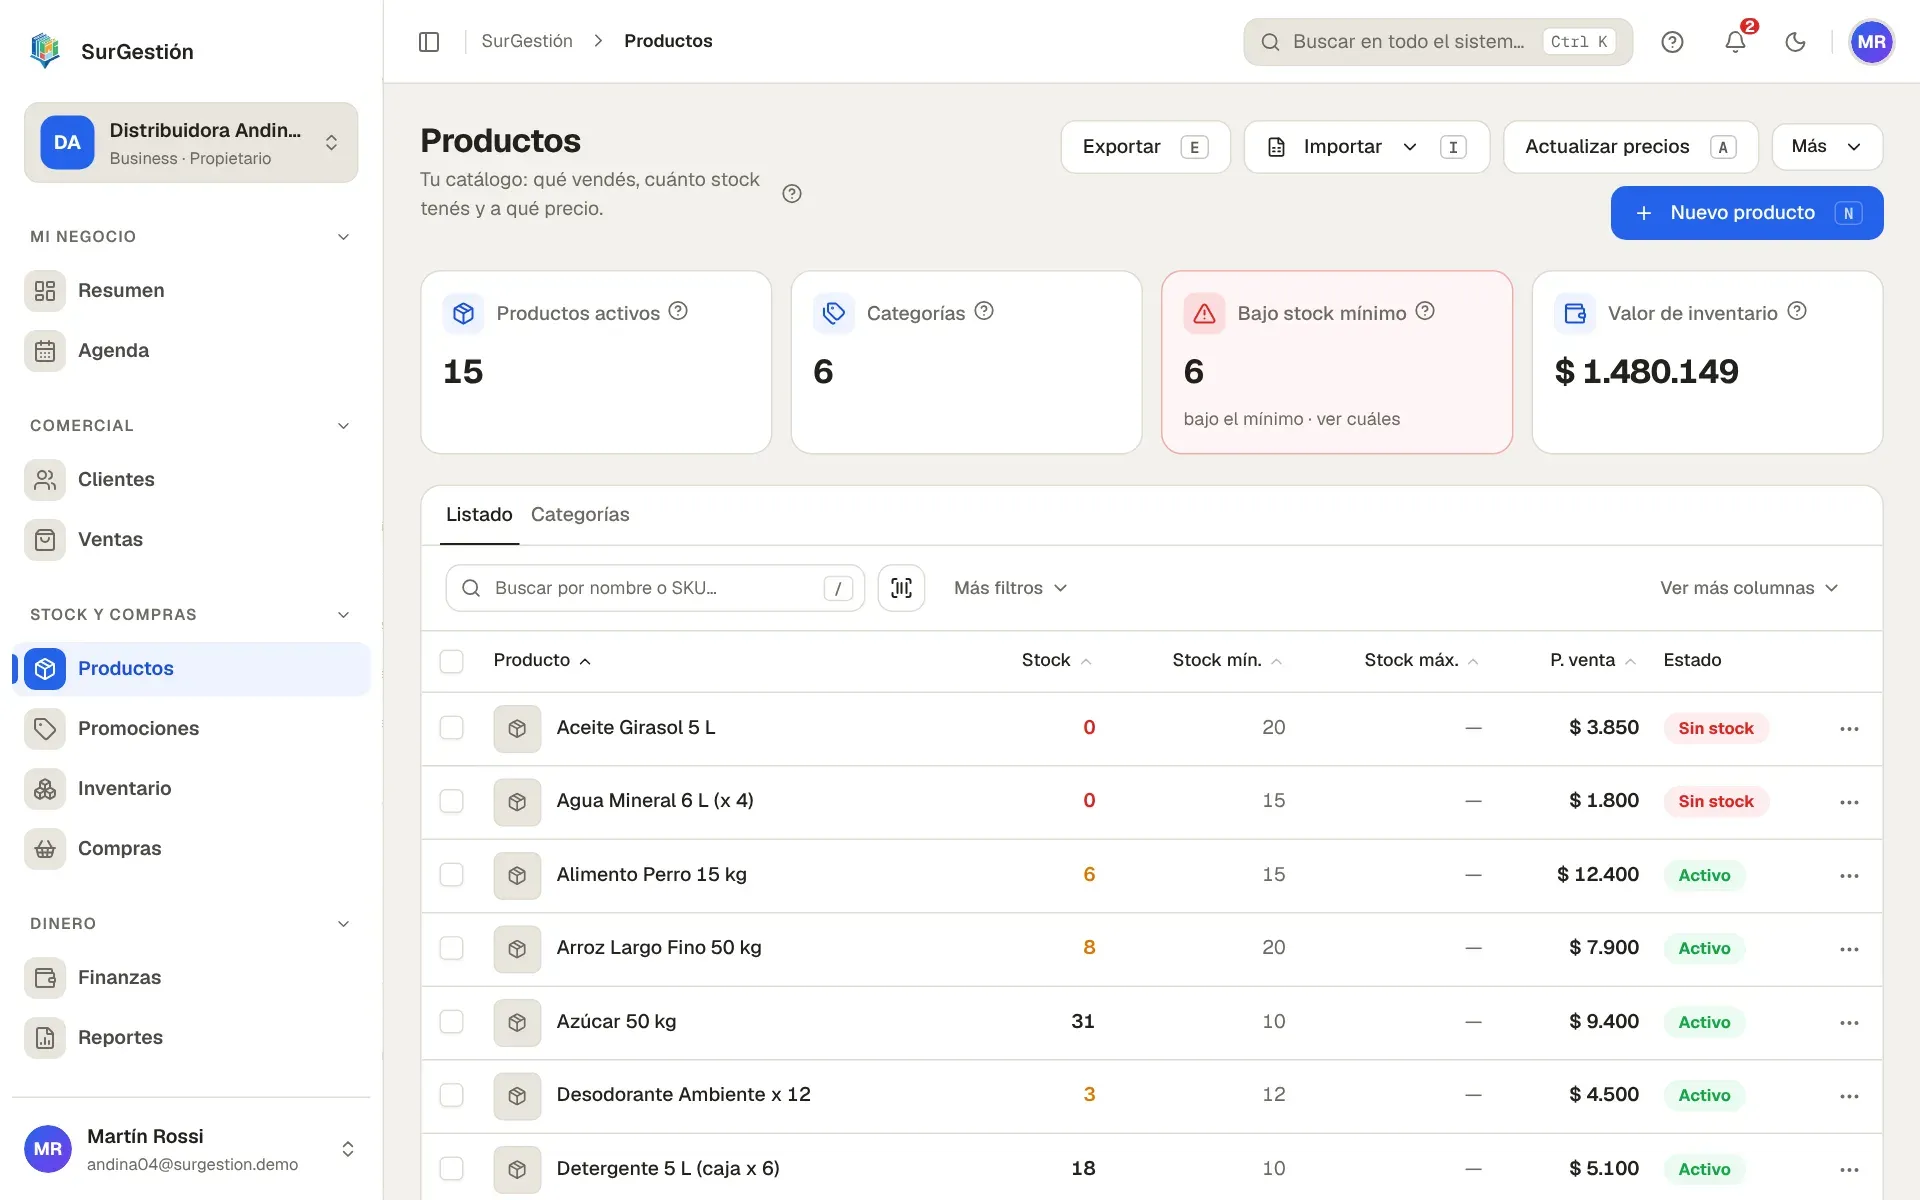Go to Ventas in the sidebar
1920x1200 pixels.
tap(190, 540)
